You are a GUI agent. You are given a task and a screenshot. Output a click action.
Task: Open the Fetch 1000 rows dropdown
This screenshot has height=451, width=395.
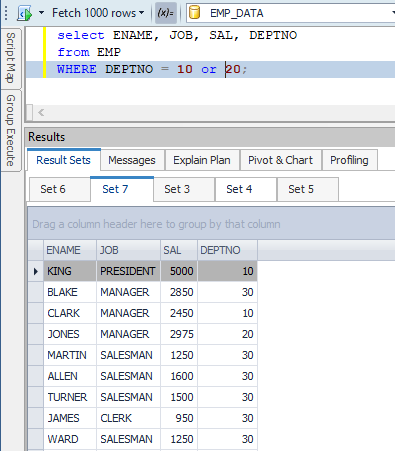98,13
